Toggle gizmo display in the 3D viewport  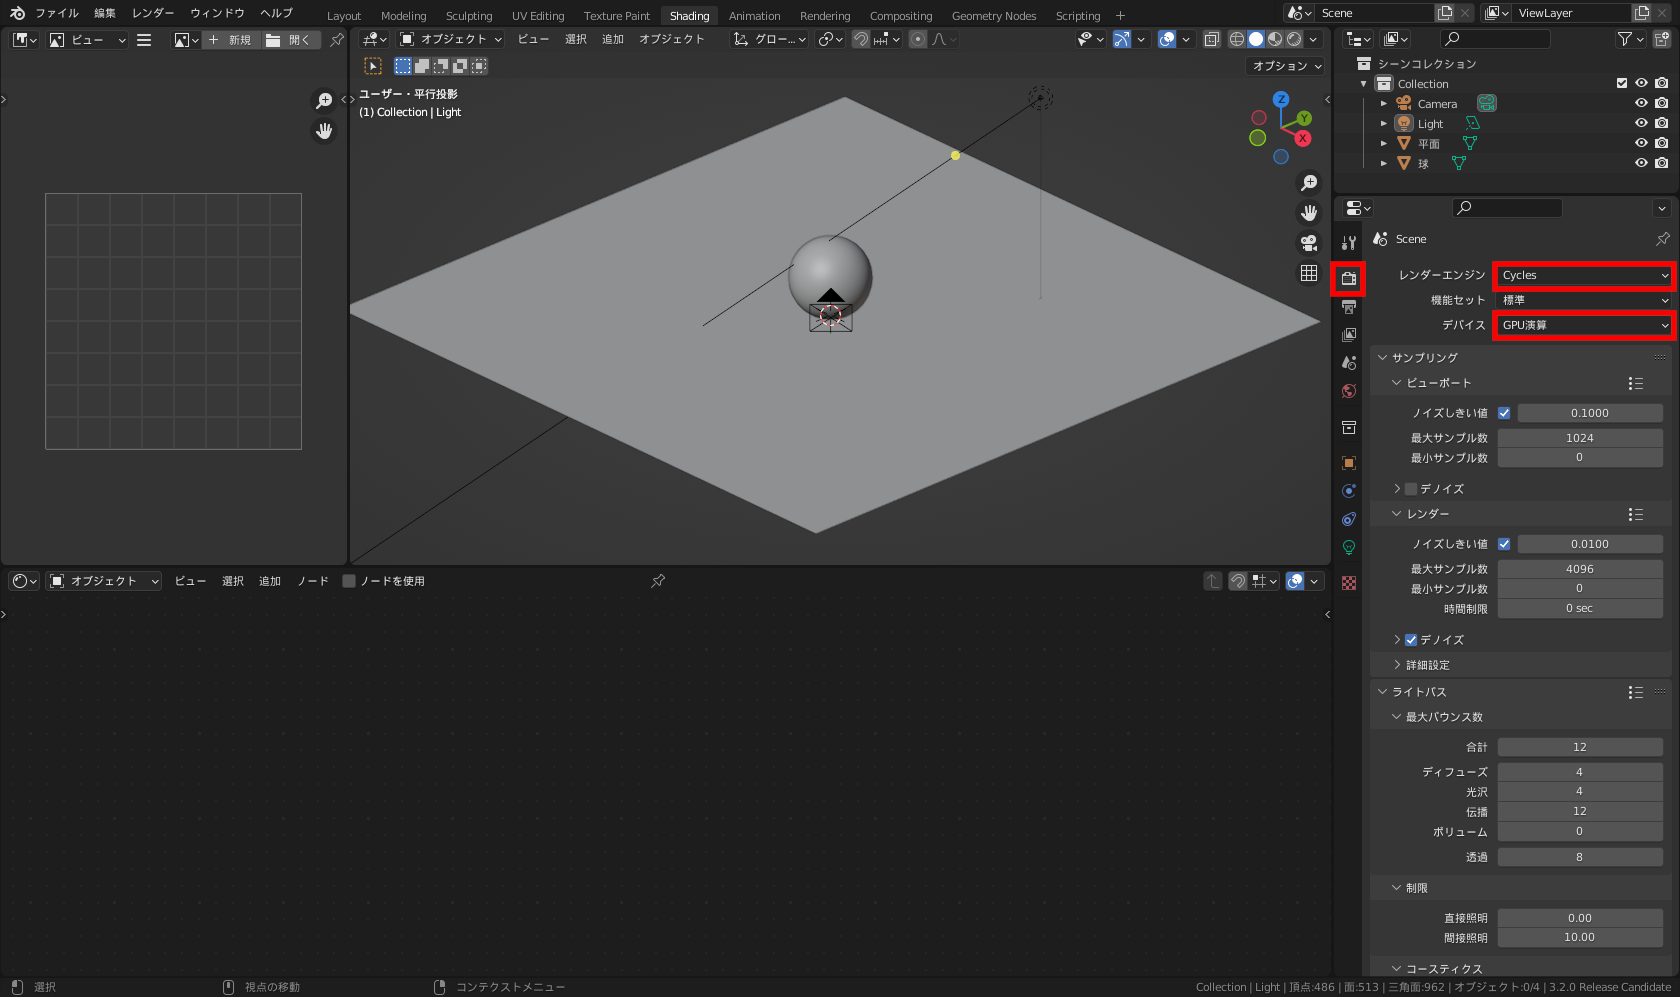click(1122, 39)
